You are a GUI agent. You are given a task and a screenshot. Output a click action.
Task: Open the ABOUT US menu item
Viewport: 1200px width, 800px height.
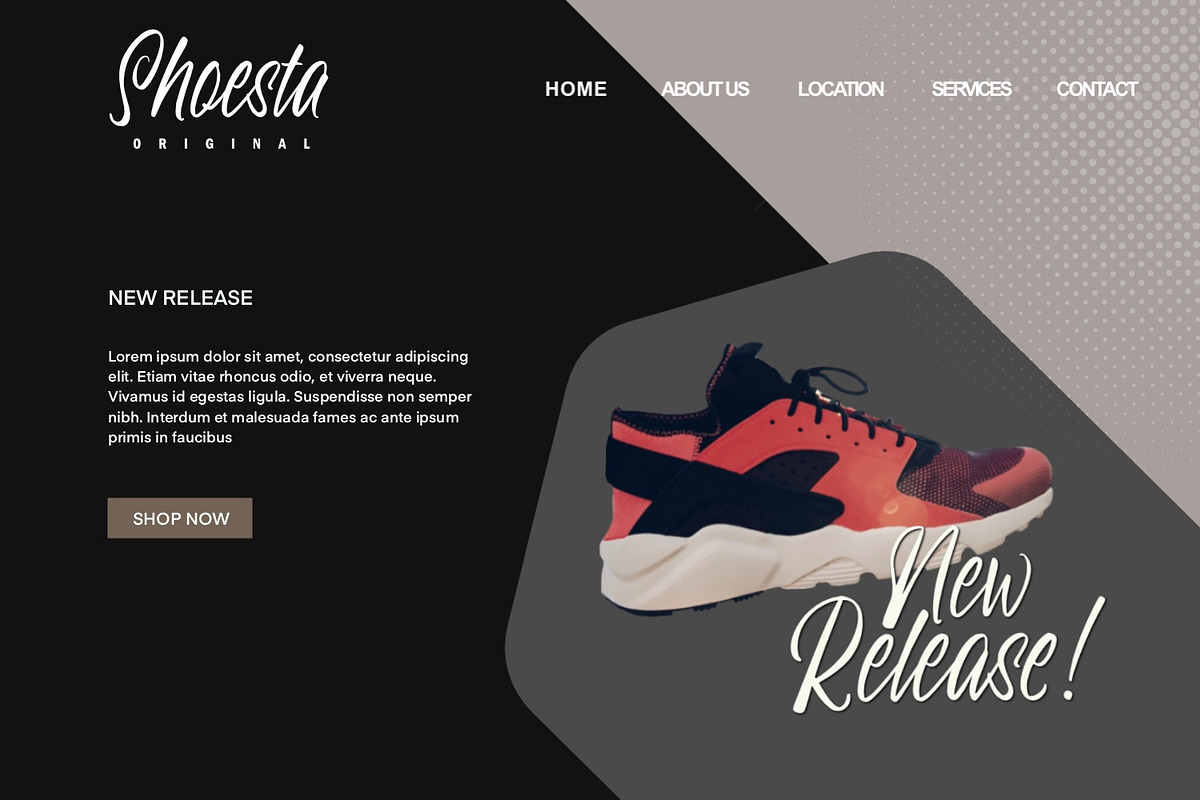(705, 89)
